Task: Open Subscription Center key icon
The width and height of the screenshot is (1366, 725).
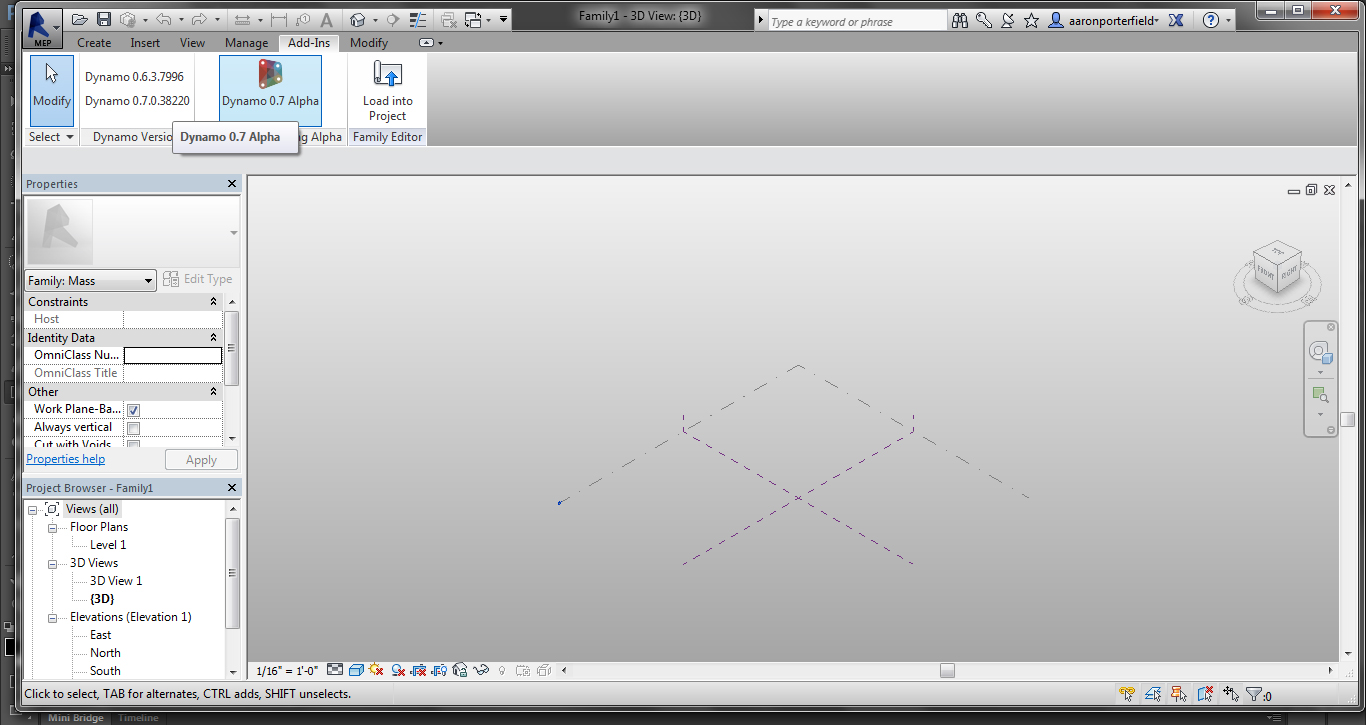Action: (x=984, y=20)
